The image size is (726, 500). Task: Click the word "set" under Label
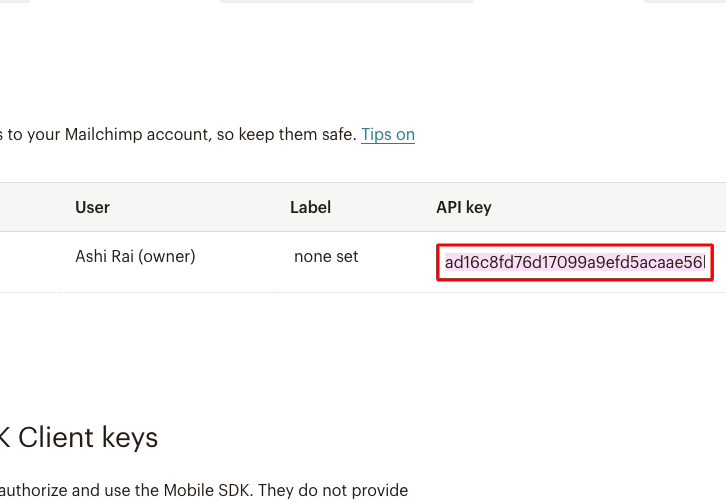click(346, 256)
